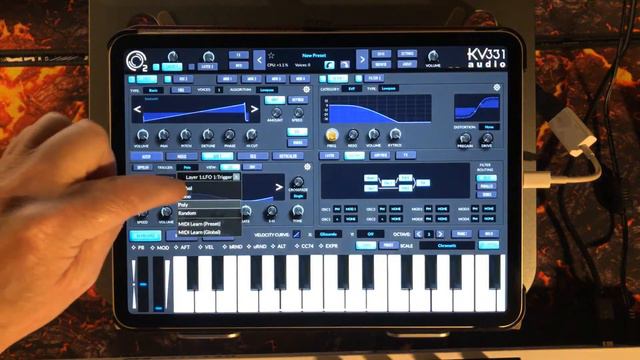
Task: Click the master Volume knob in header
Action: coord(433,56)
